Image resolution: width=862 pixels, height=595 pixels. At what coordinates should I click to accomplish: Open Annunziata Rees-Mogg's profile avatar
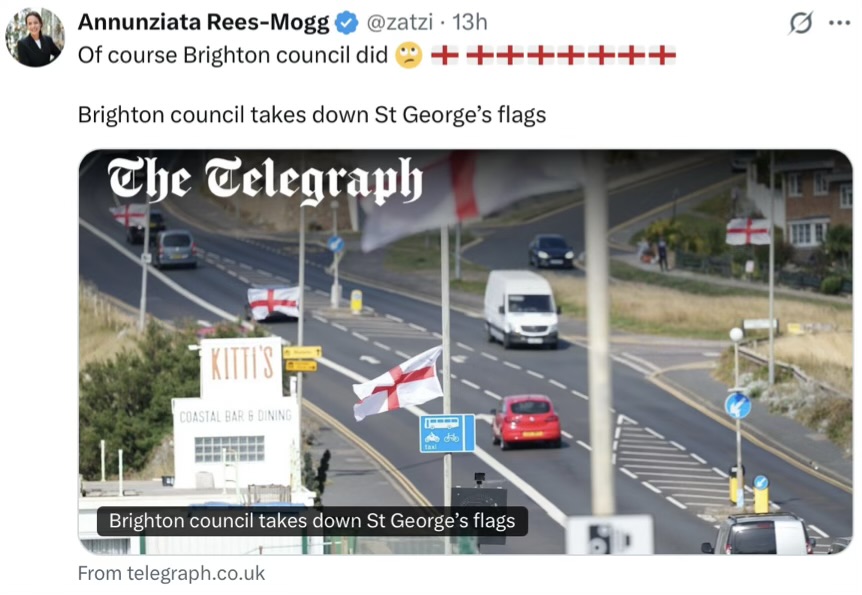[35, 37]
